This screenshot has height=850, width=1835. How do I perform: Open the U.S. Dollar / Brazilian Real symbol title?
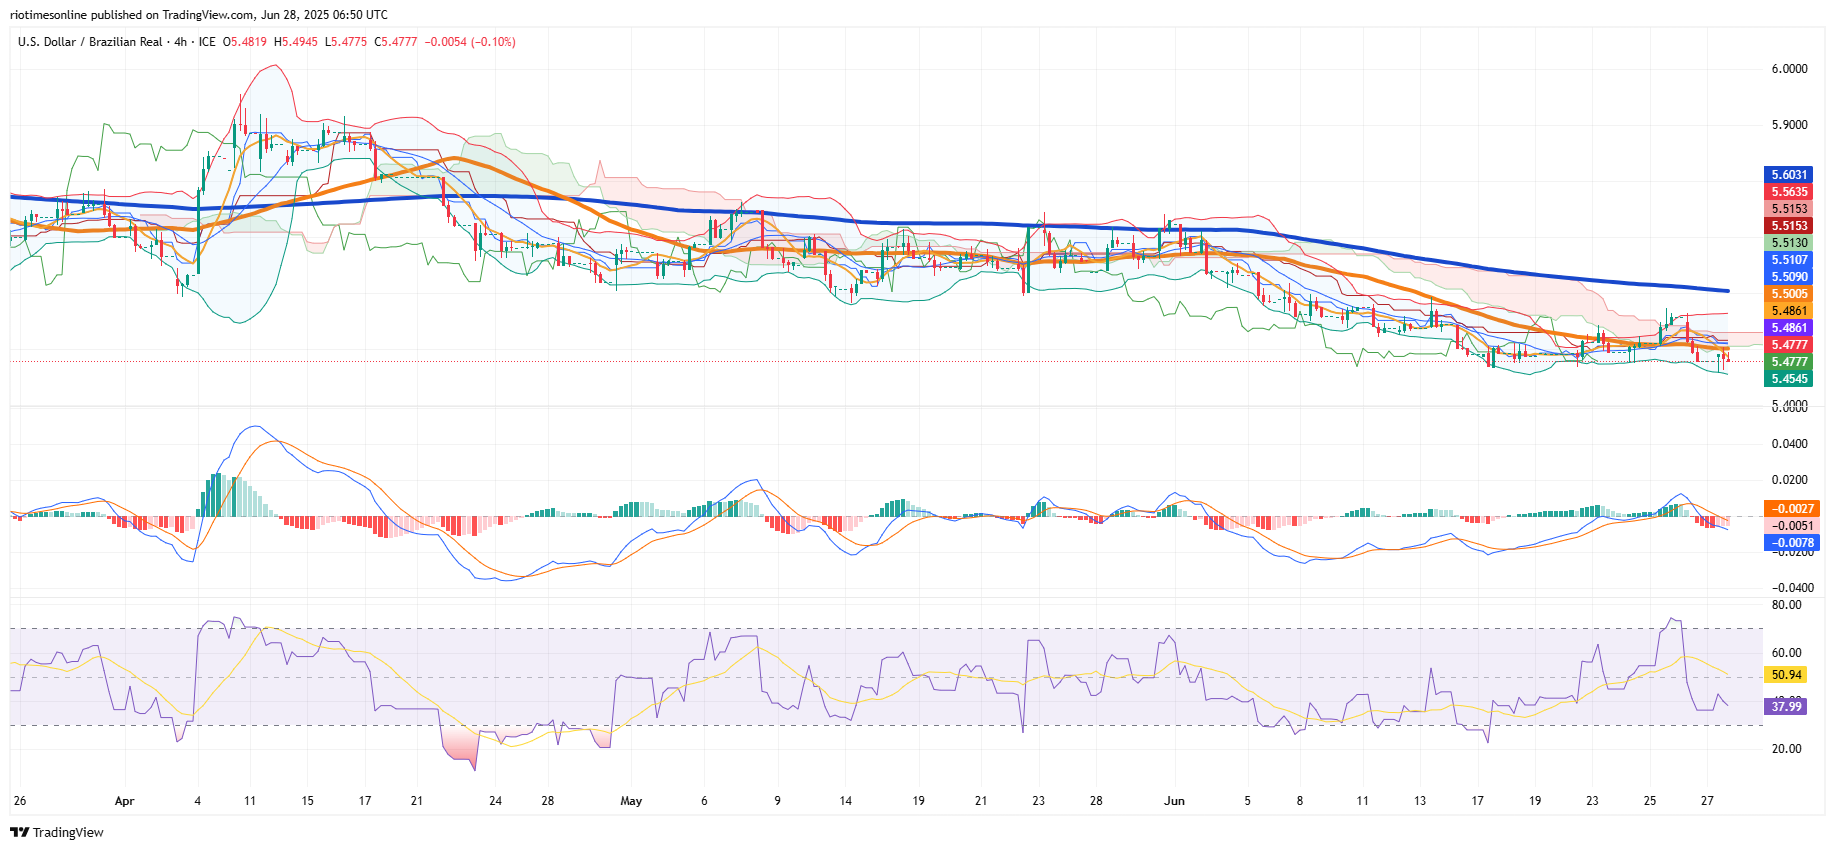[x=90, y=42]
